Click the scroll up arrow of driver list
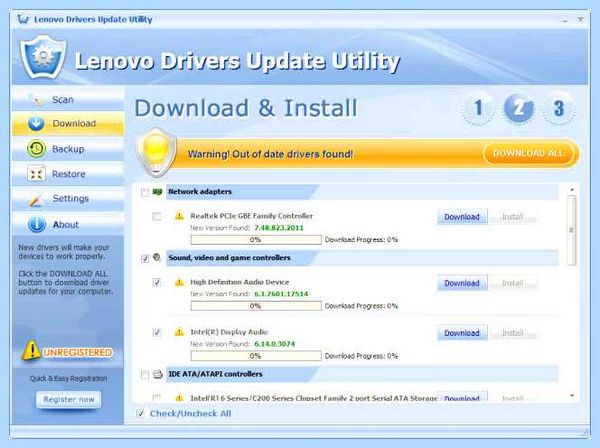 572,189
